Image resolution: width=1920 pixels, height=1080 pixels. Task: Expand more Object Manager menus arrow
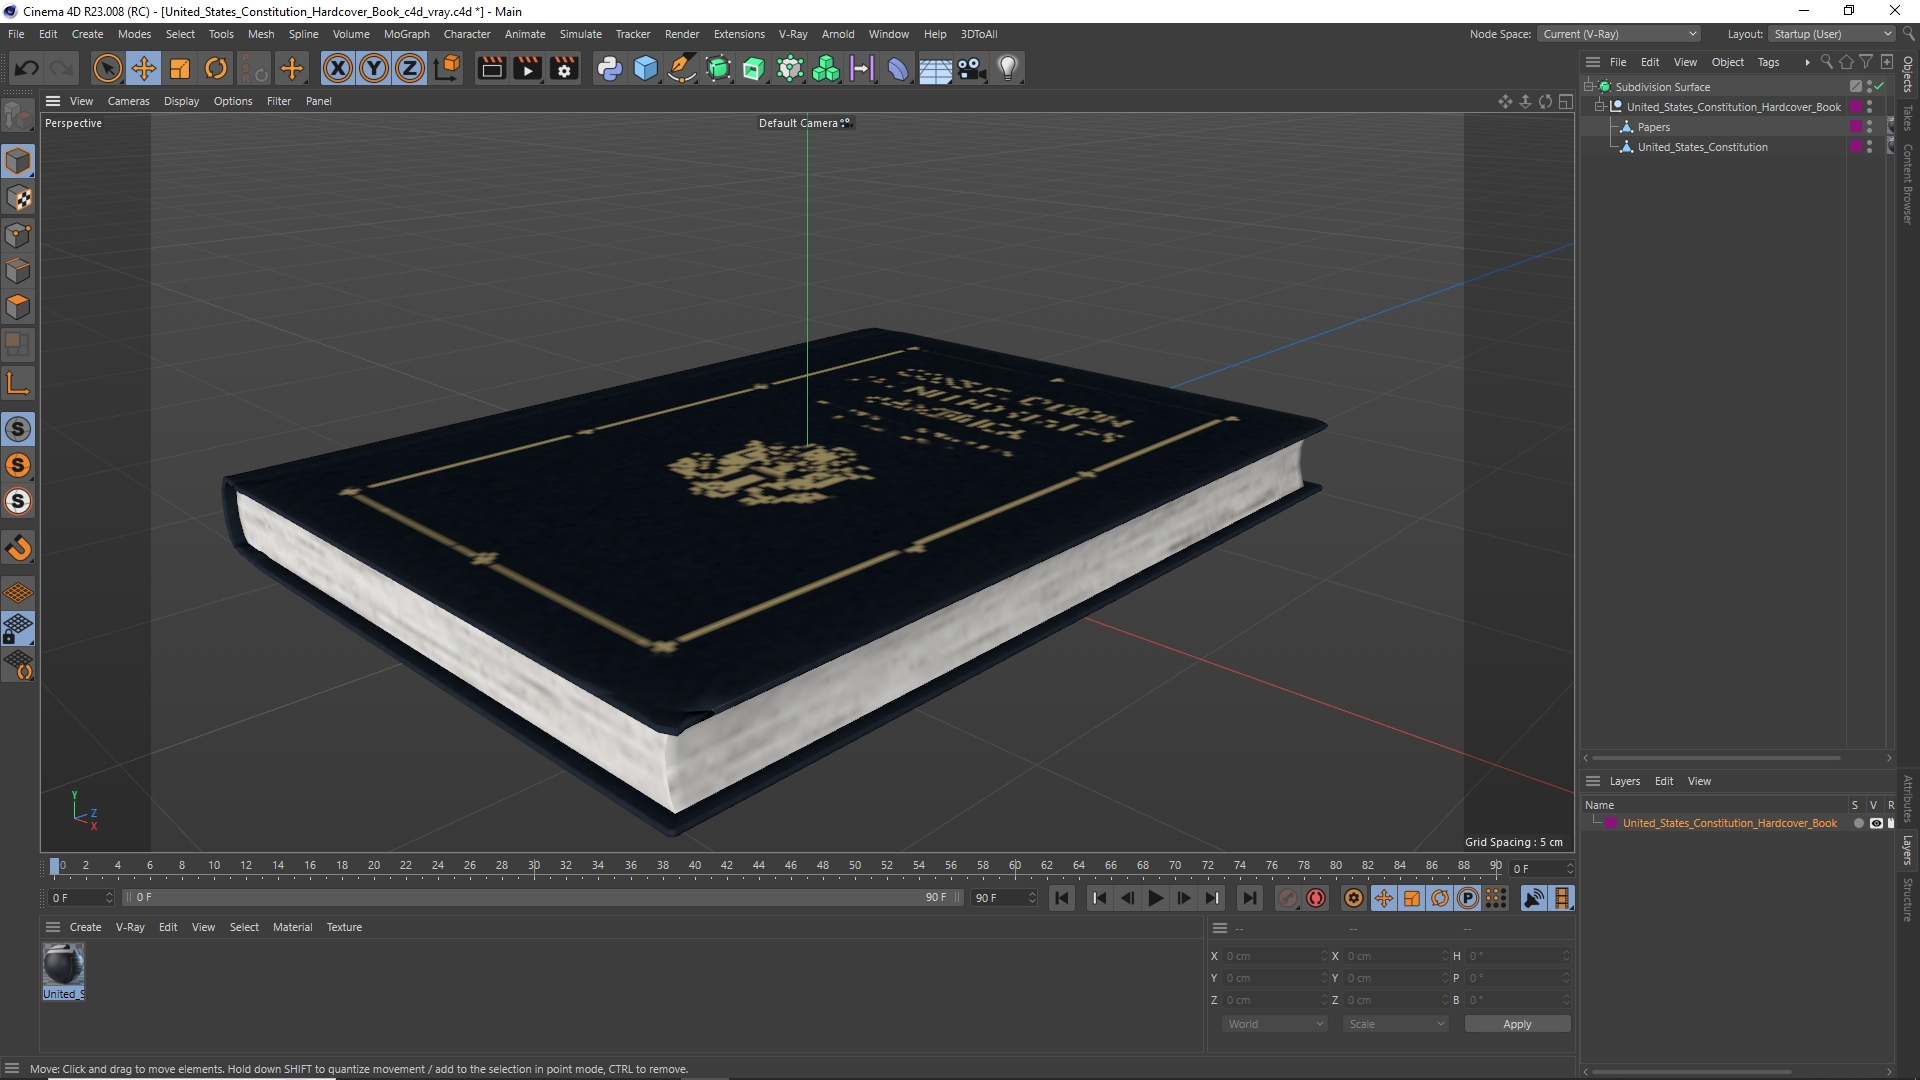(x=1807, y=62)
